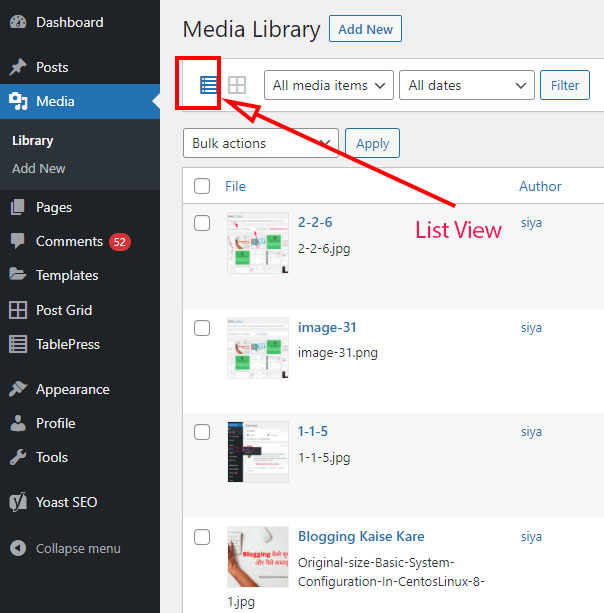Open the Bulk actions dropdown
604x613 pixels.
pyautogui.click(x=261, y=143)
